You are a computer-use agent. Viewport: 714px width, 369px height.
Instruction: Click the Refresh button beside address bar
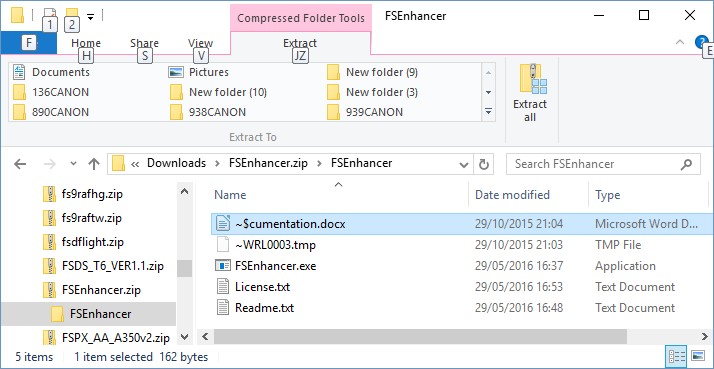(x=484, y=164)
